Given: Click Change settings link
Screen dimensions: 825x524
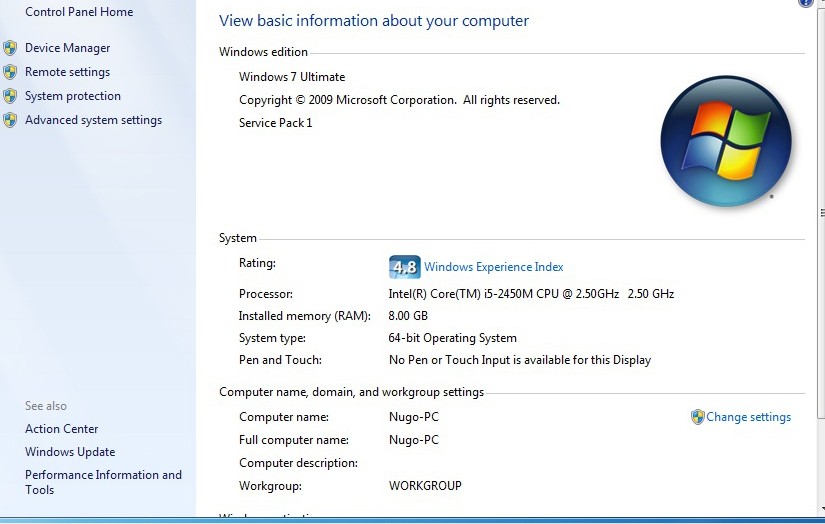Looking at the screenshot, I should coord(748,417).
